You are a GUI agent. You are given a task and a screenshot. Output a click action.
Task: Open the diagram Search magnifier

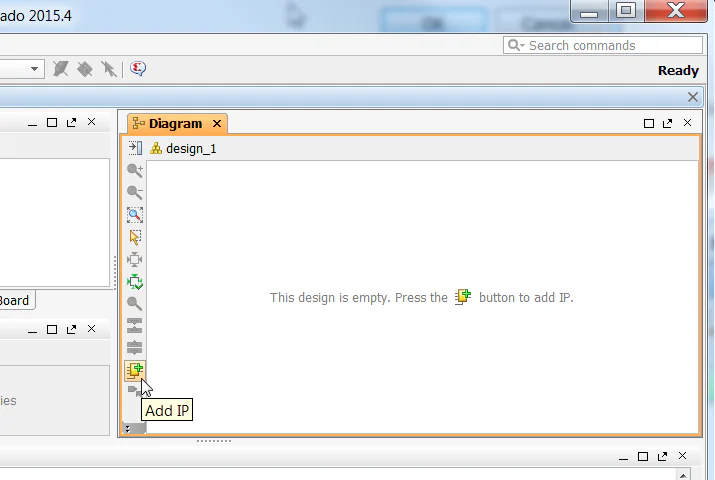point(135,304)
